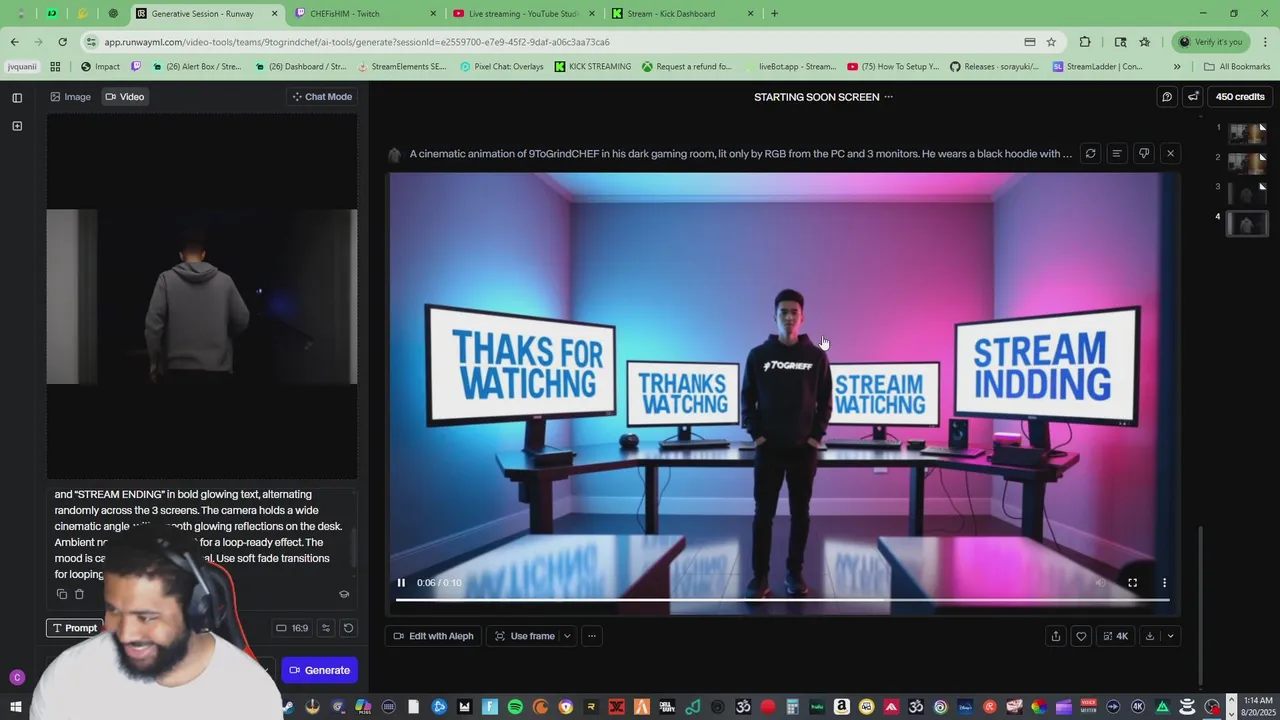1280x720 pixels.
Task: Select the Prompt tab button
Action: click(74, 628)
